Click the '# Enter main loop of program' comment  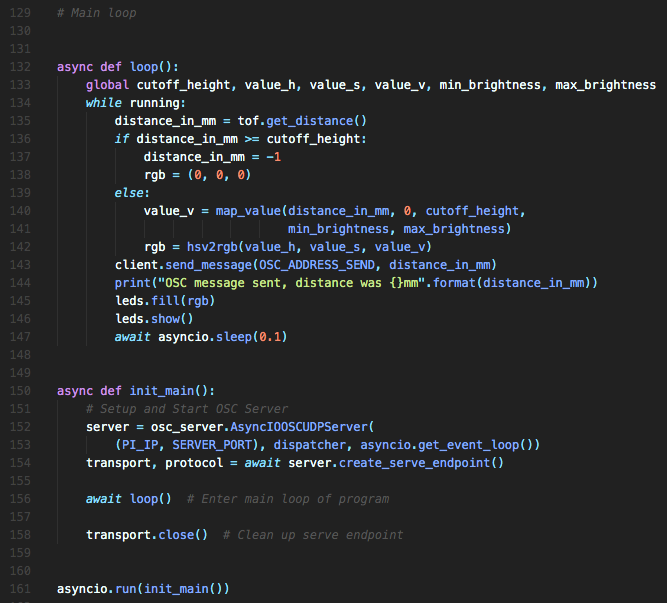pyautogui.click(x=288, y=499)
